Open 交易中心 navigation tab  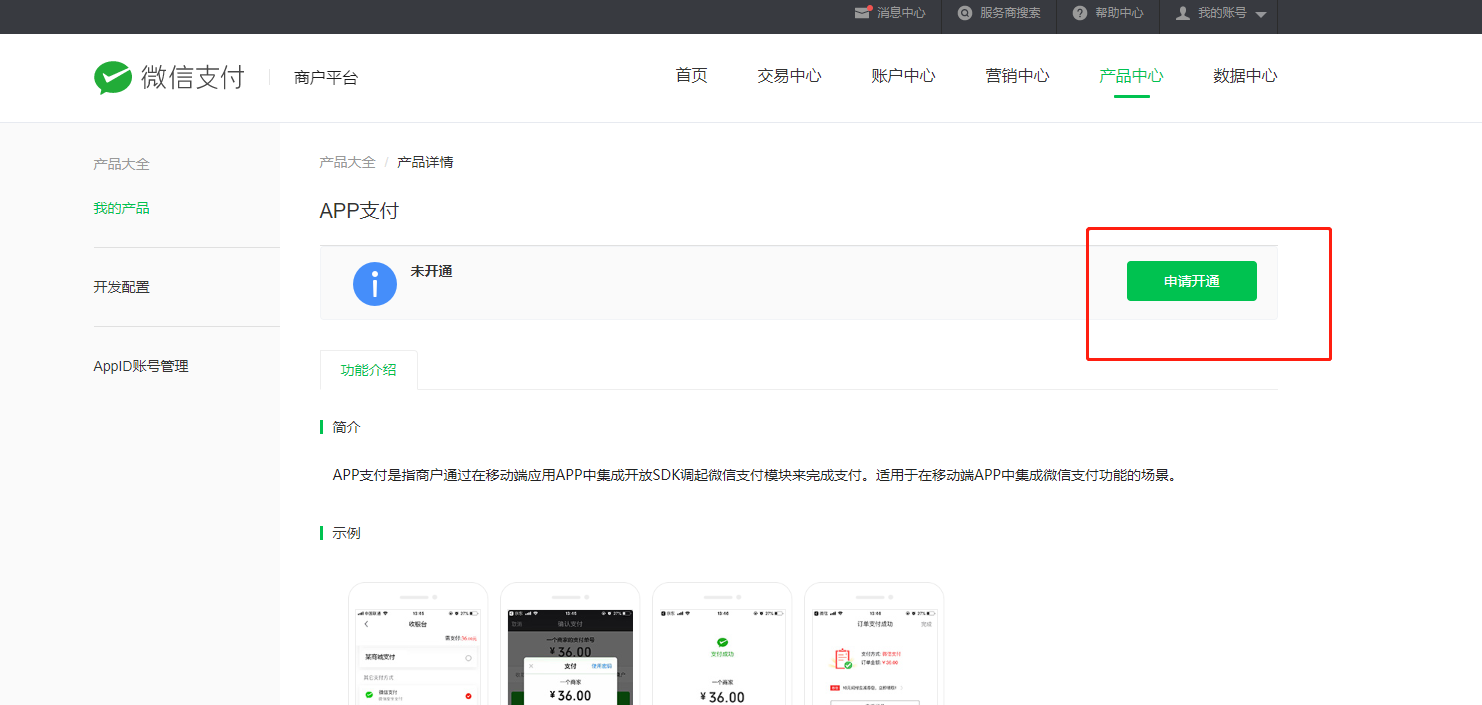click(x=789, y=76)
